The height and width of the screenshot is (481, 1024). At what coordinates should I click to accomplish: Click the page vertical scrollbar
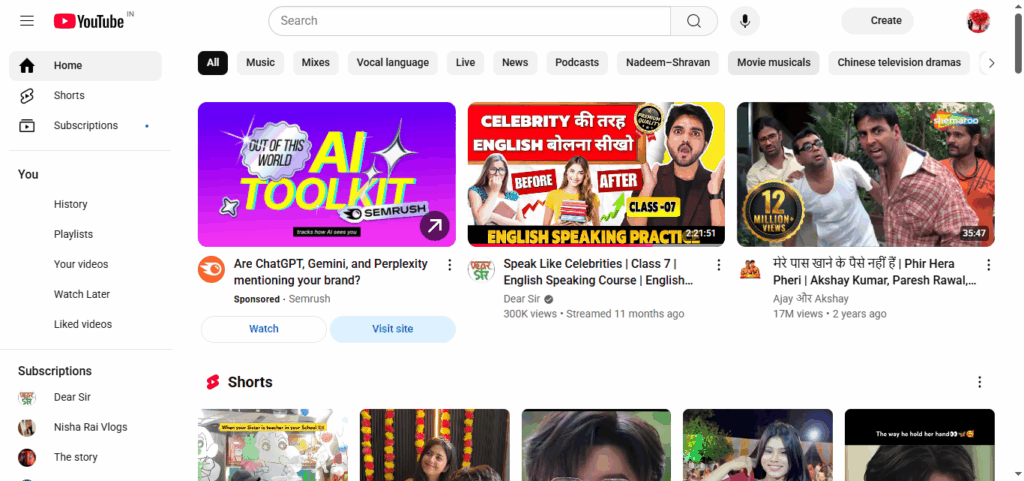pyautogui.click(x=1018, y=43)
